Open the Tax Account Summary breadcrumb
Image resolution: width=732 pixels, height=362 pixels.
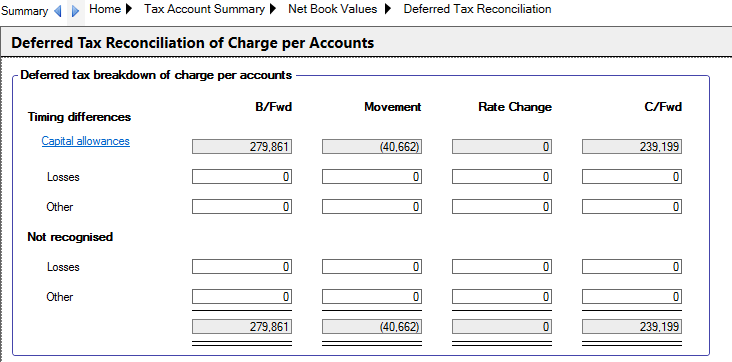point(204,9)
